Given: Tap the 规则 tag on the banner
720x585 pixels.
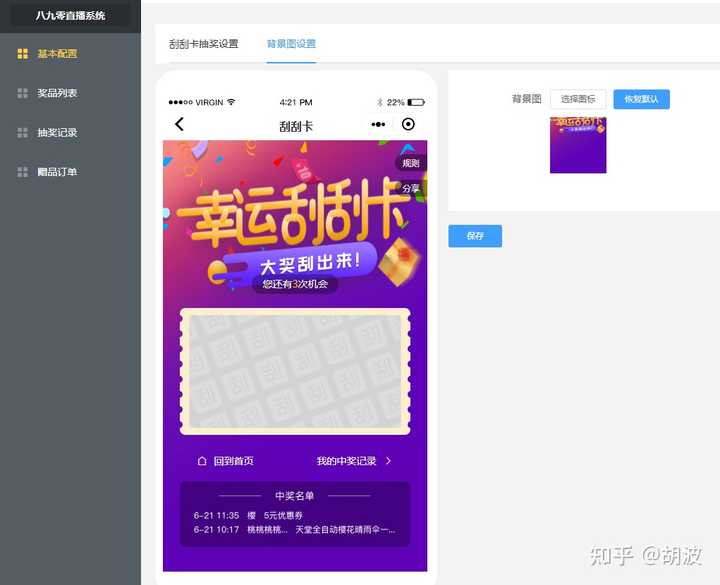Looking at the screenshot, I should pos(410,163).
